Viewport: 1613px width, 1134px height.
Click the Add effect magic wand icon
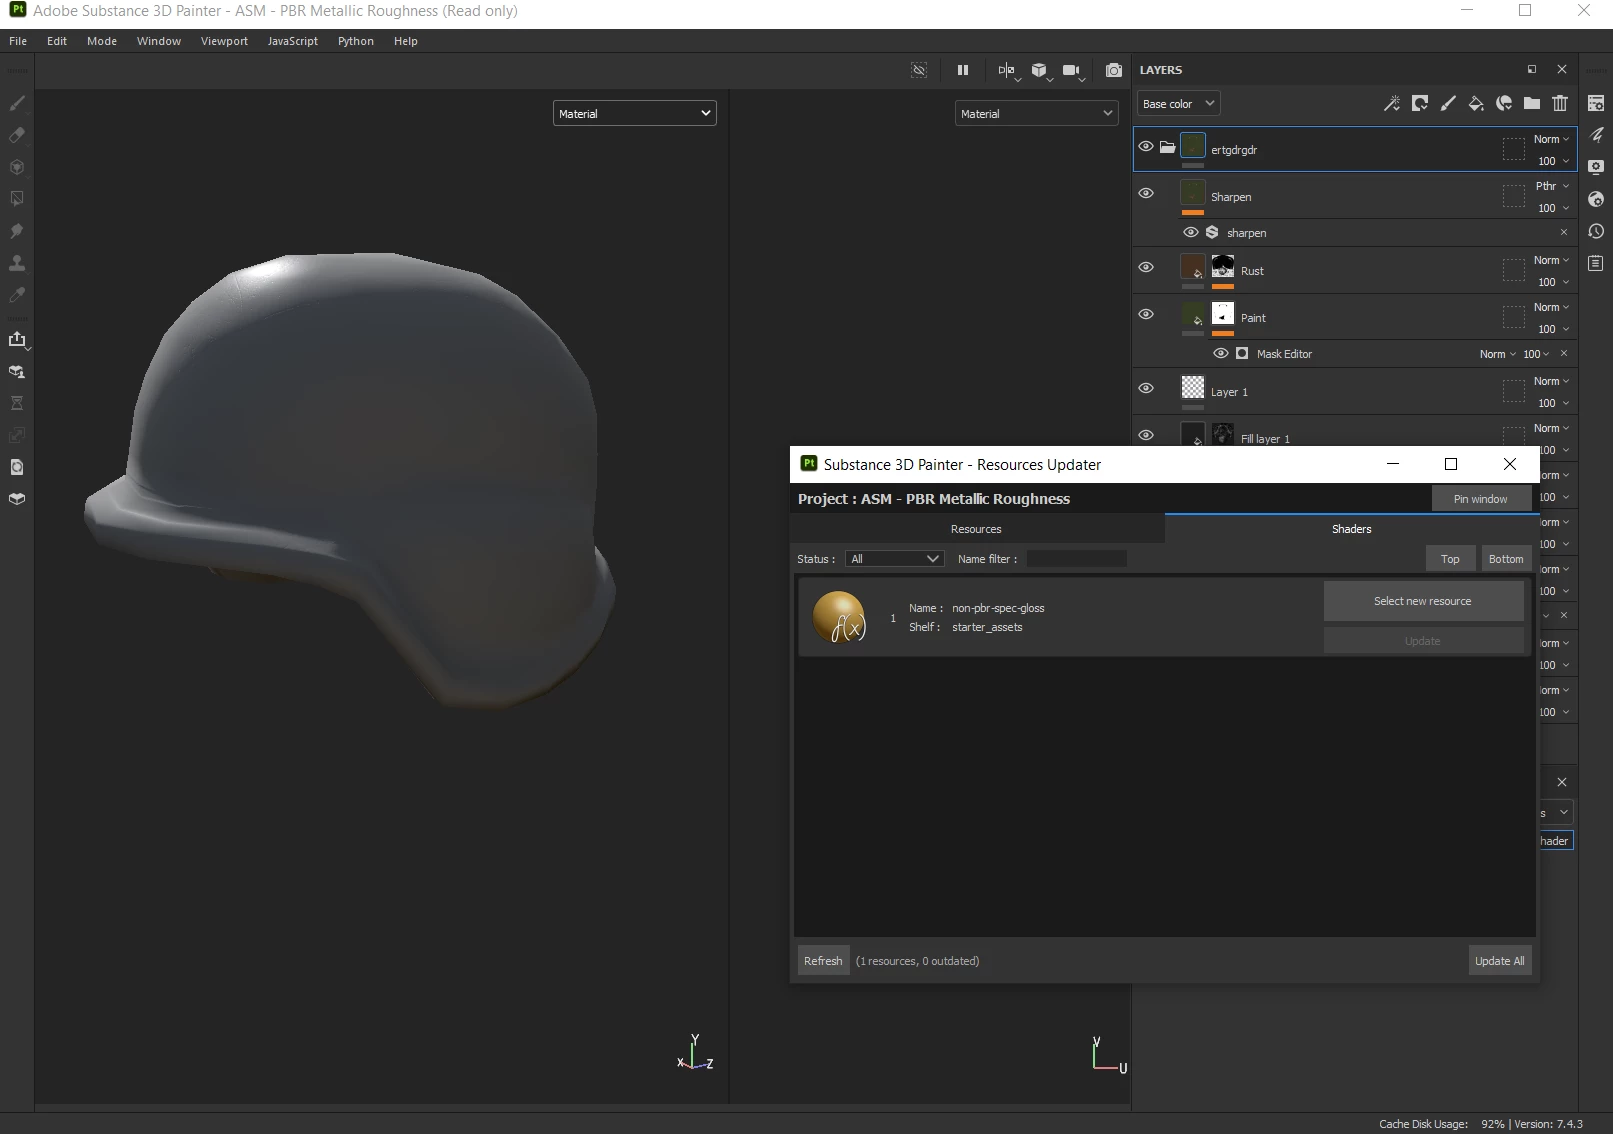click(x=1392, y=103)
